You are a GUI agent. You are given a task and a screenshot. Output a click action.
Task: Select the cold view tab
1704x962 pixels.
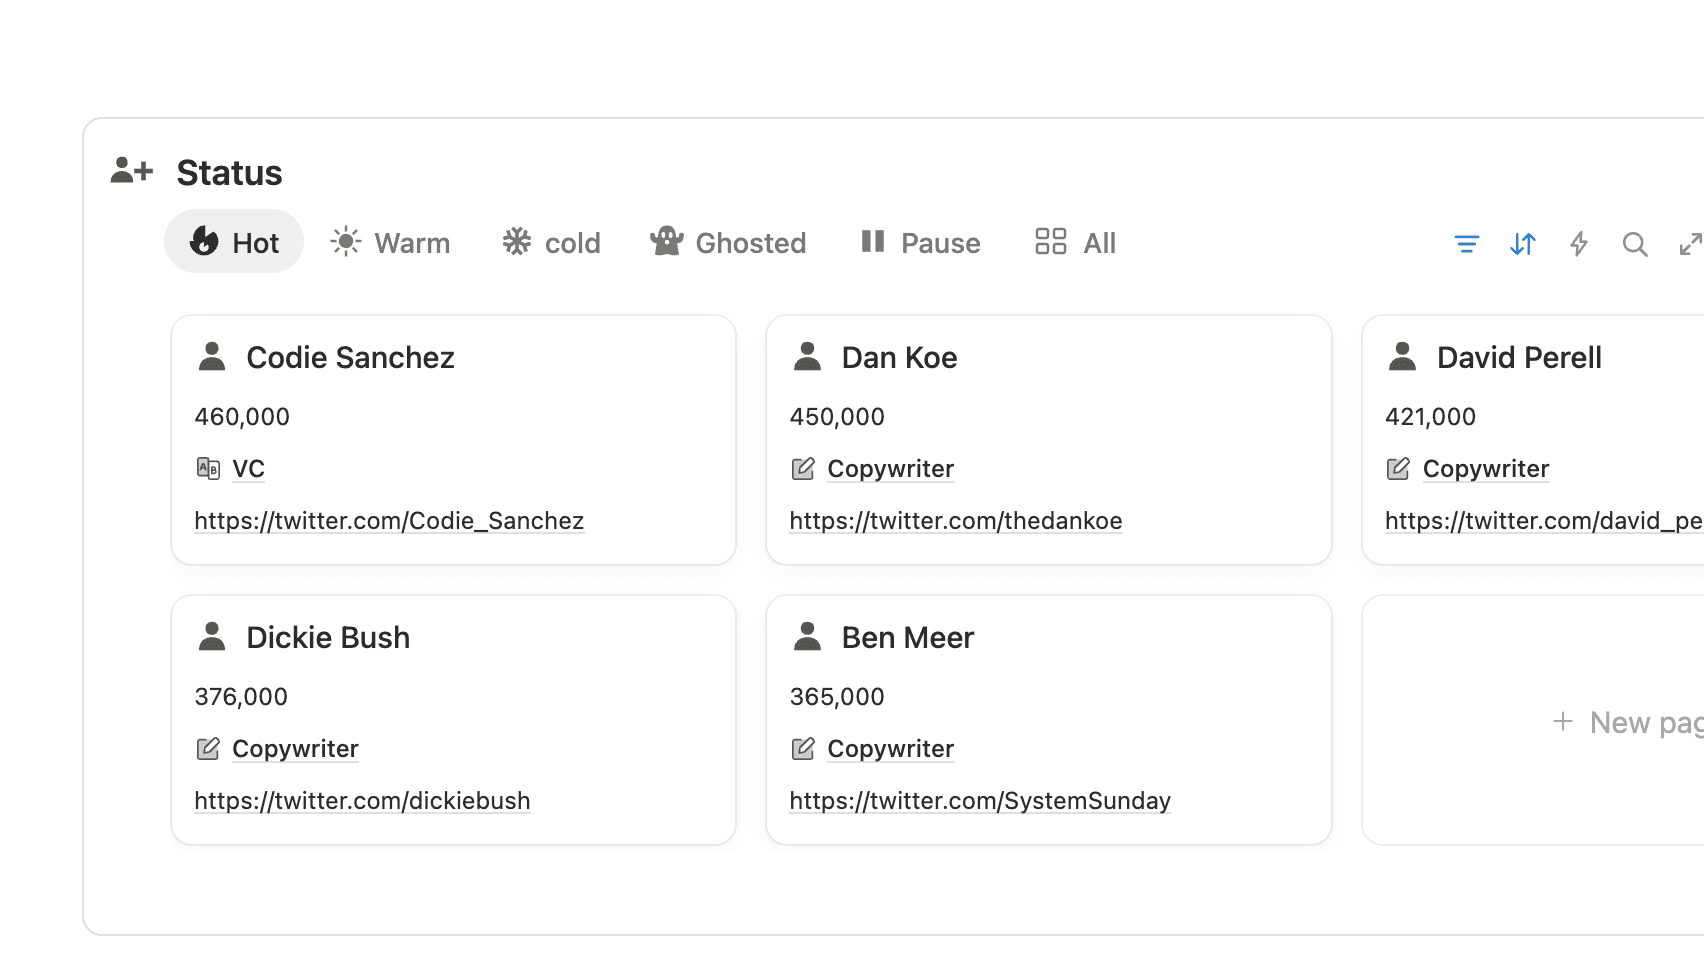tap(552, 242)
